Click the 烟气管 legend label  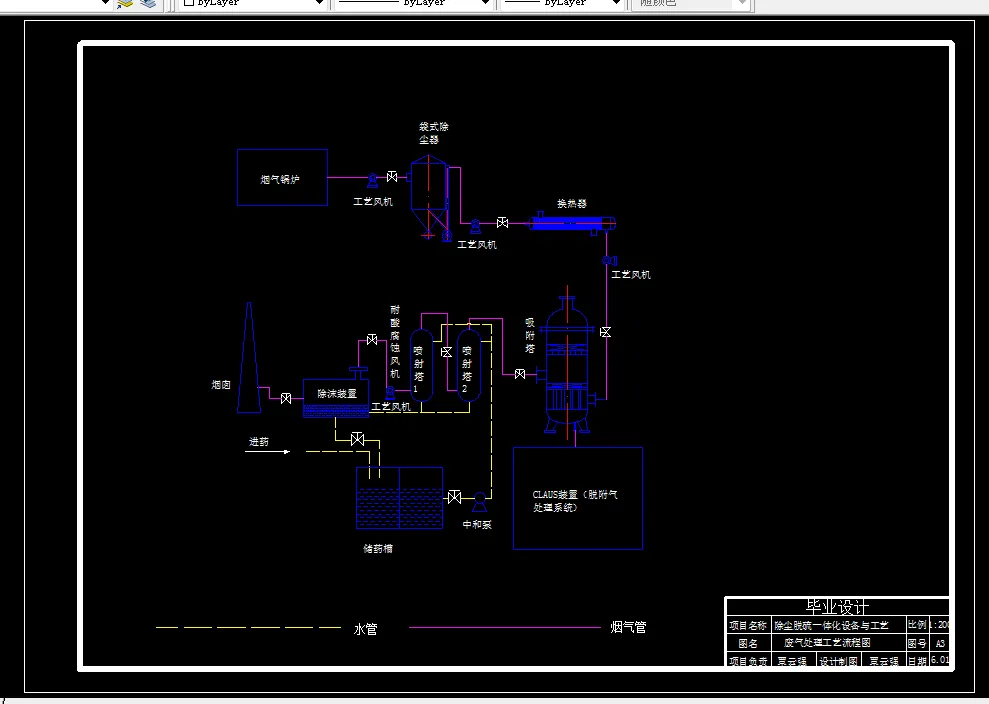pyautogui.click(x=628, y=627)
